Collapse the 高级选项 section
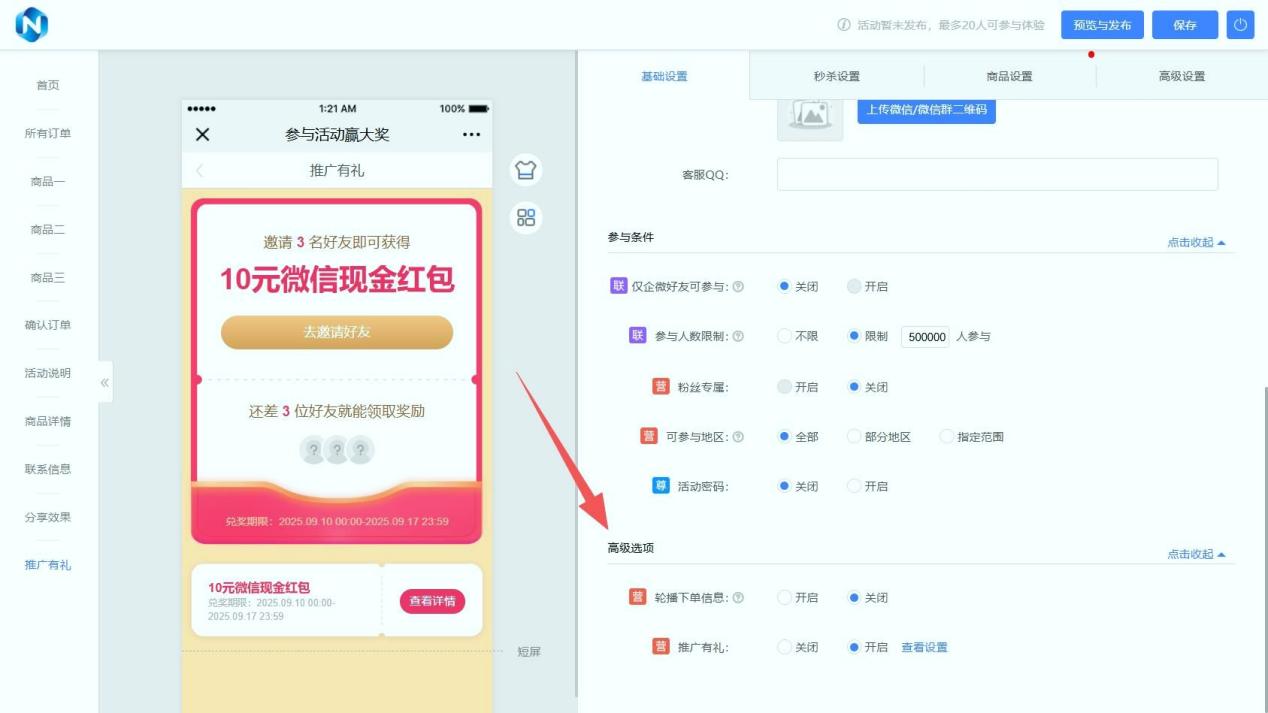 tap(1196, 554)
